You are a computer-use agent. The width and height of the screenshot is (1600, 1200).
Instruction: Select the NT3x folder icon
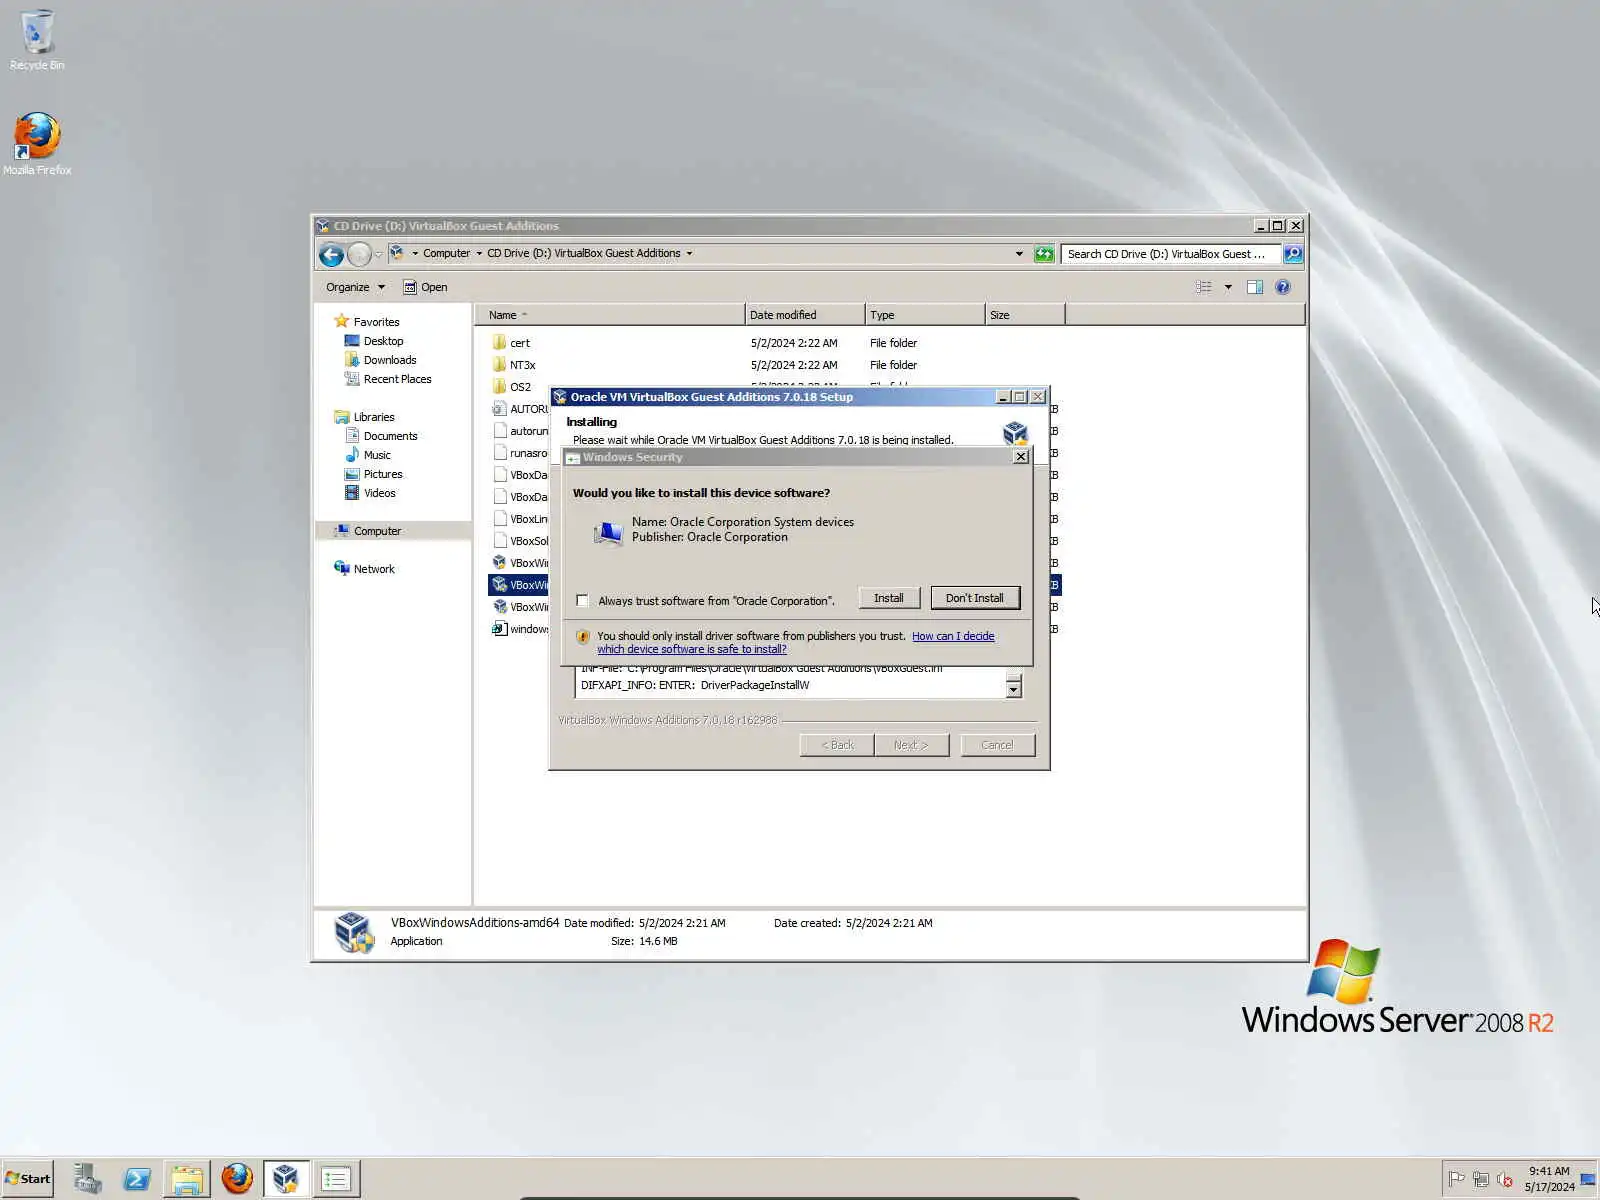pyautogui.click(x=499, y=364)
